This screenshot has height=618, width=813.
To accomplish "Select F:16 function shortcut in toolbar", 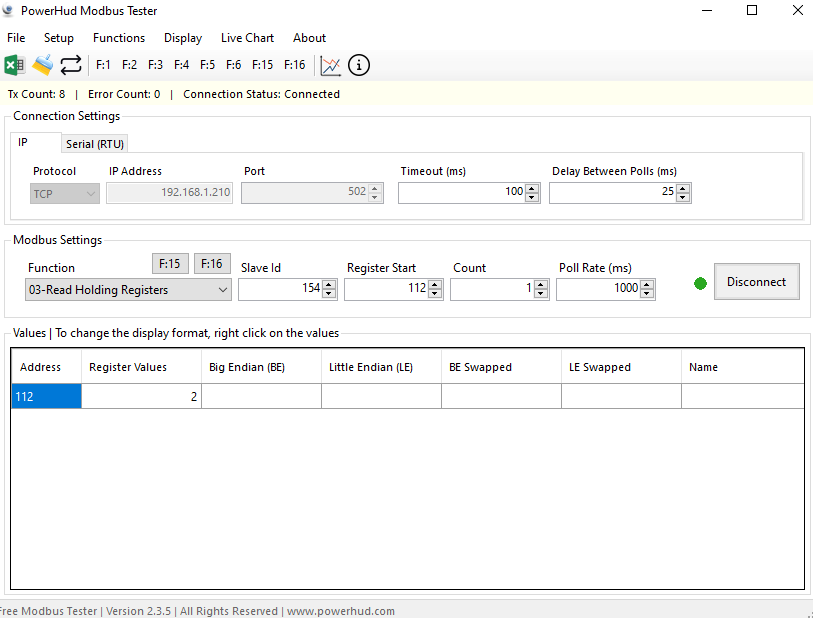I will tap(294, 65).
